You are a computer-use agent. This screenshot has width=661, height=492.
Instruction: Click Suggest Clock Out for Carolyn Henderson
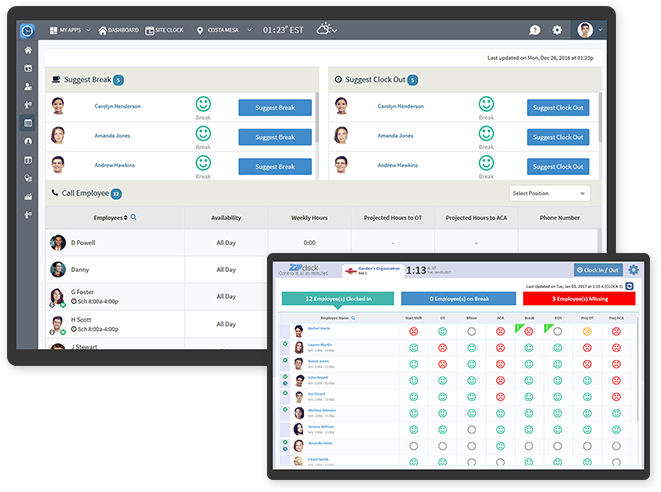pos(558,108)
